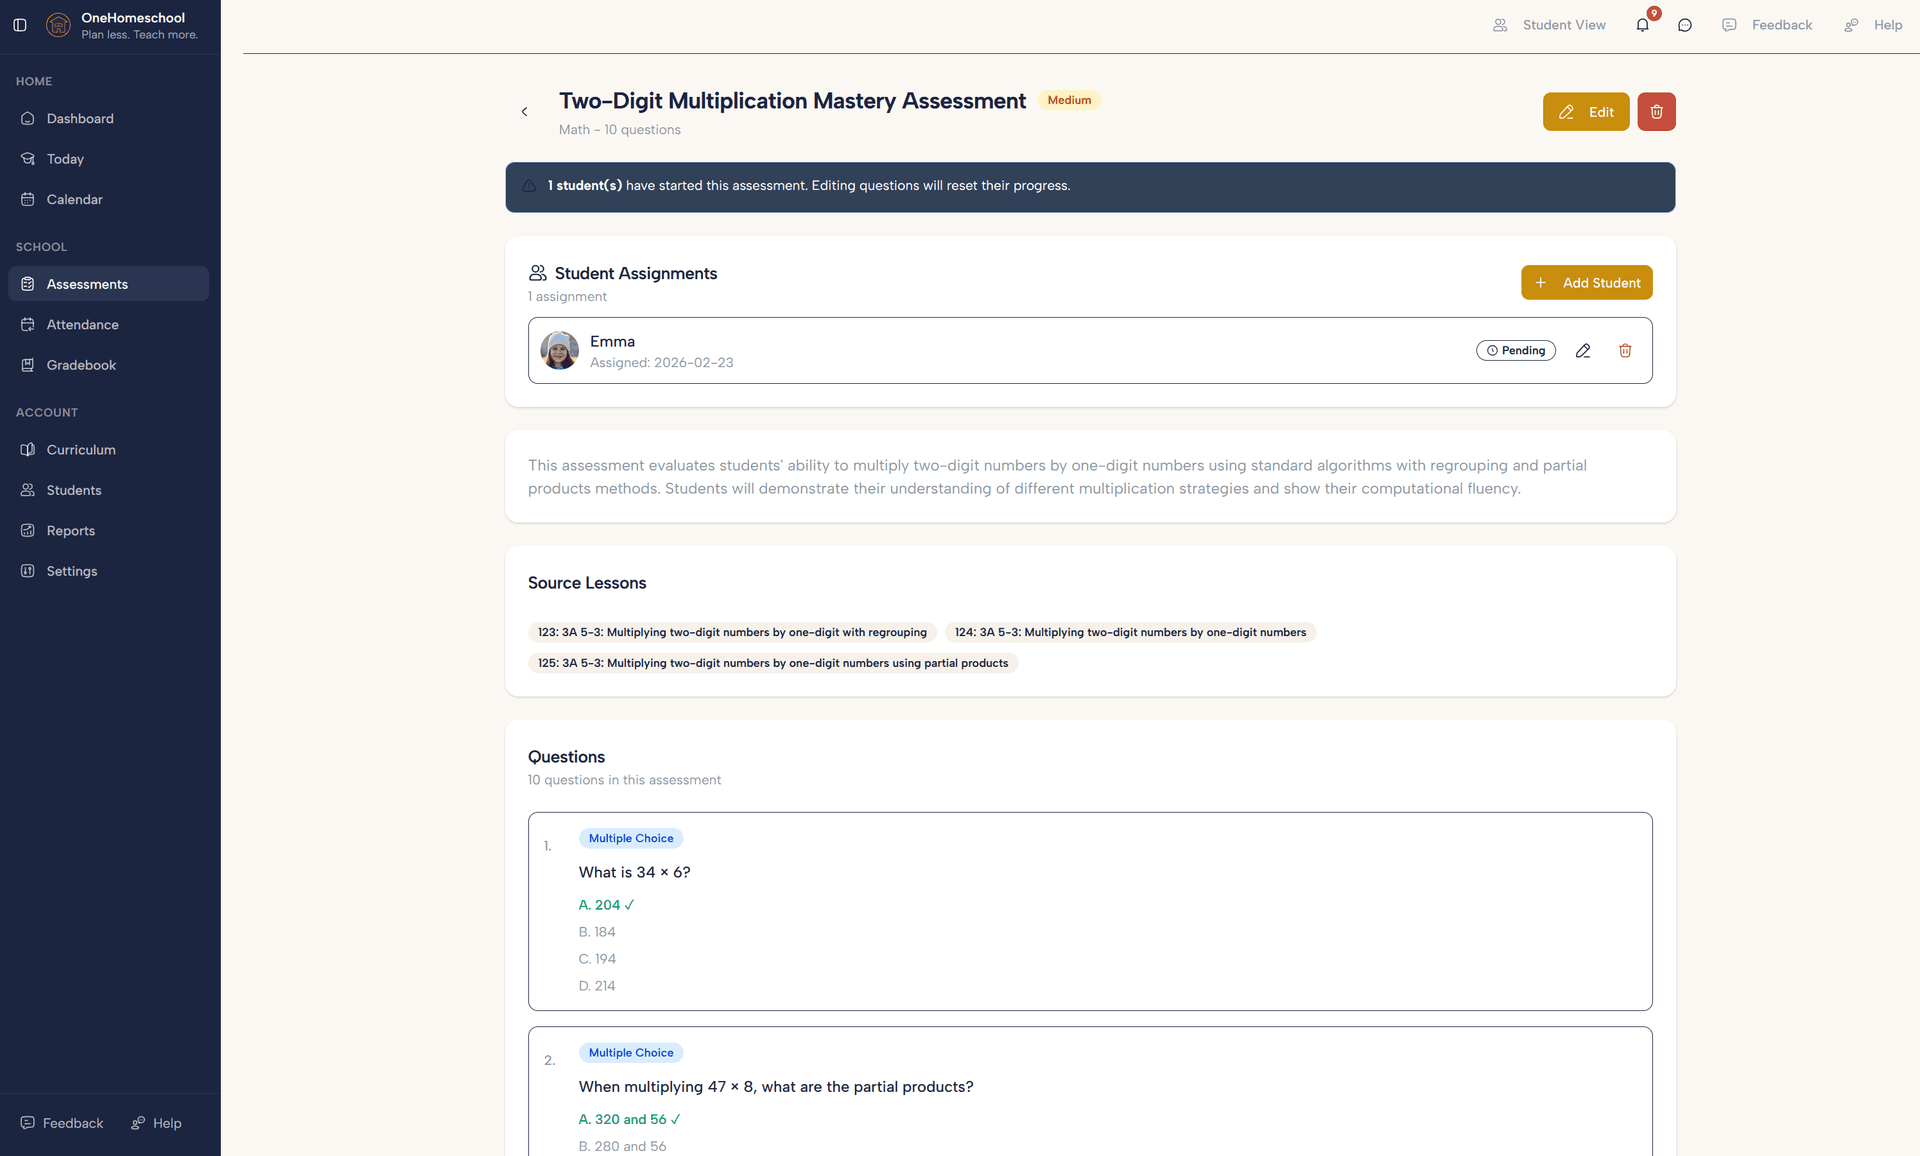Open the Assessments section
This screenshot has height=1156, width=1920.
(85, 283)
